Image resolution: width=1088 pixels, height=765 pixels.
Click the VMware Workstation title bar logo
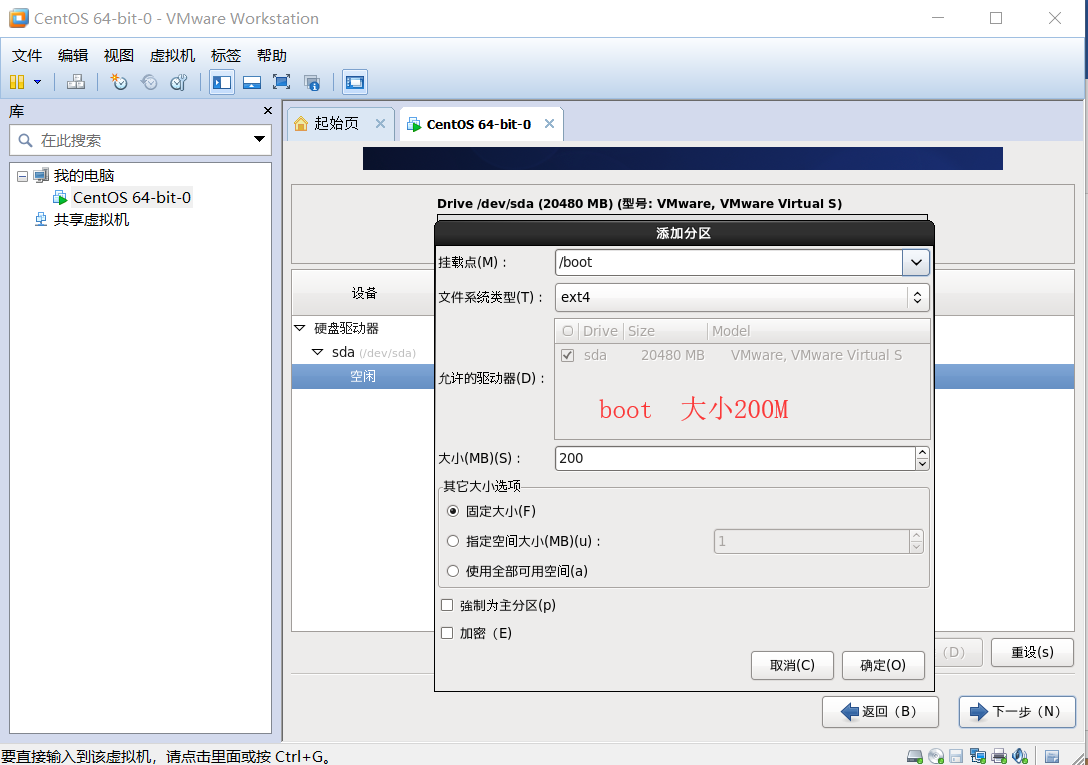coord(19,18)
